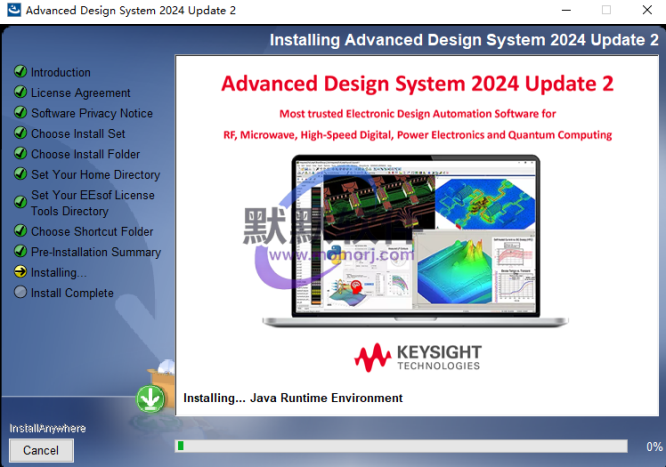Click the Keysight Technologies logo
The width and height of the screenshot is (666, 467).
[417, 357]
